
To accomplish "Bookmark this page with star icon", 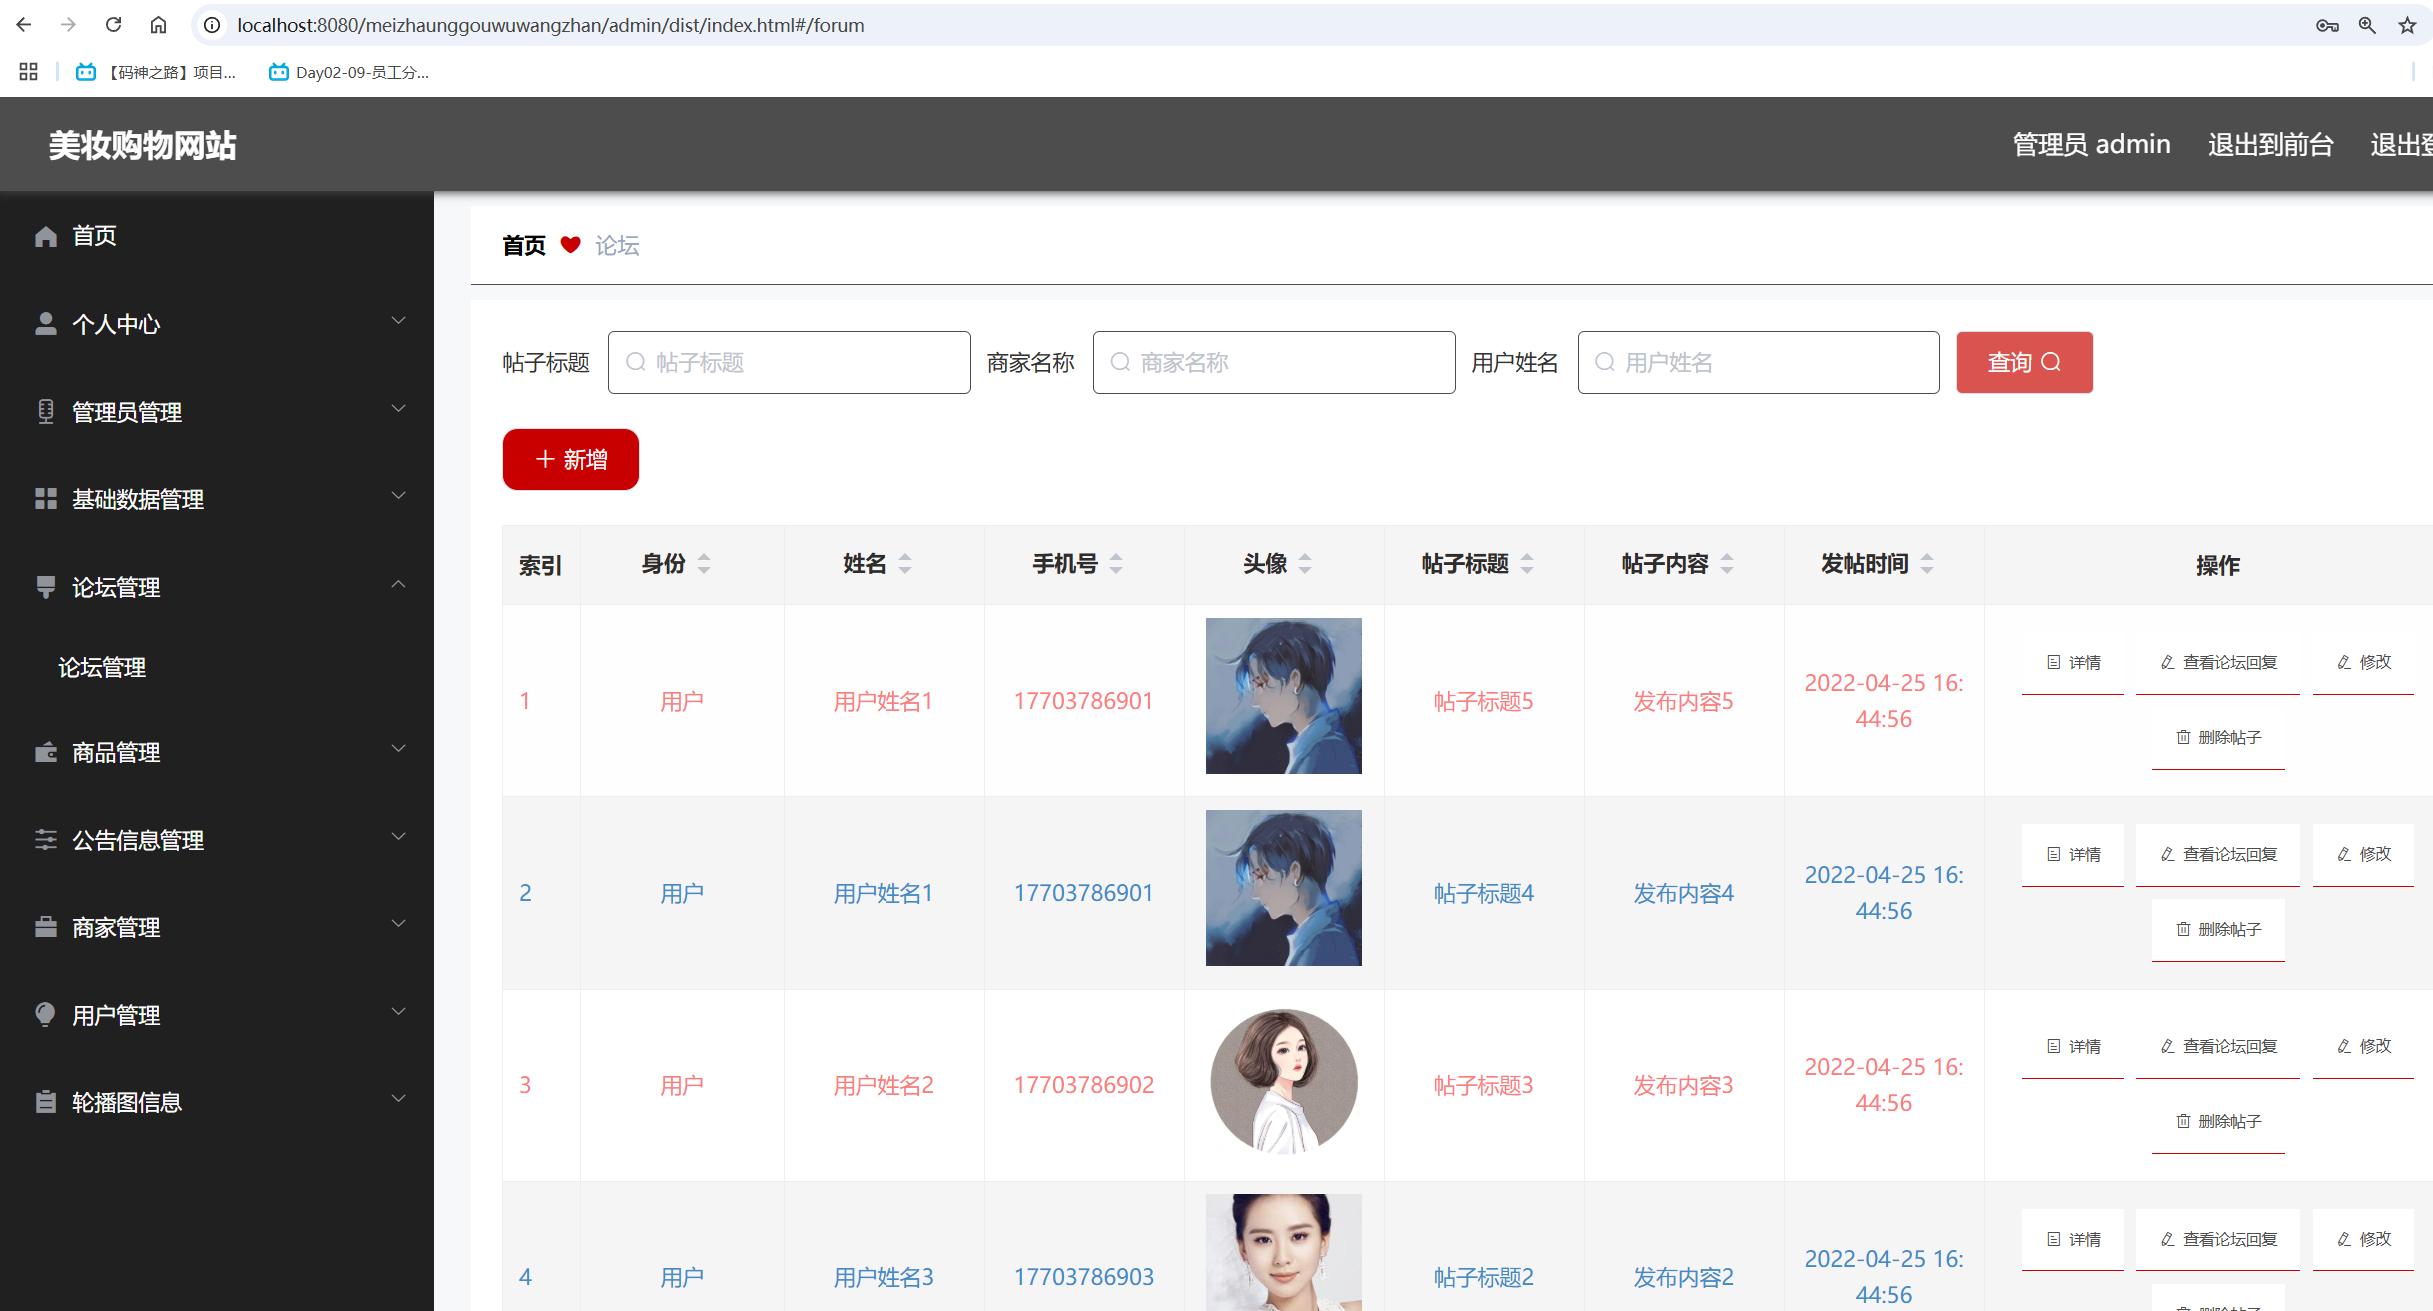I will pyautogui.click(x=2407, y=26).
